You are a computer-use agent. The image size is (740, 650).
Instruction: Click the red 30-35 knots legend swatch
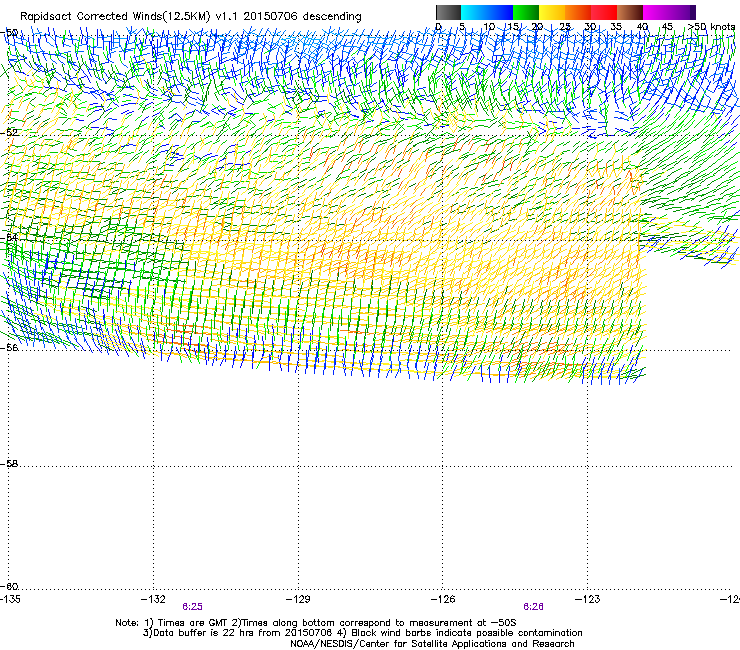click(604, 12)
